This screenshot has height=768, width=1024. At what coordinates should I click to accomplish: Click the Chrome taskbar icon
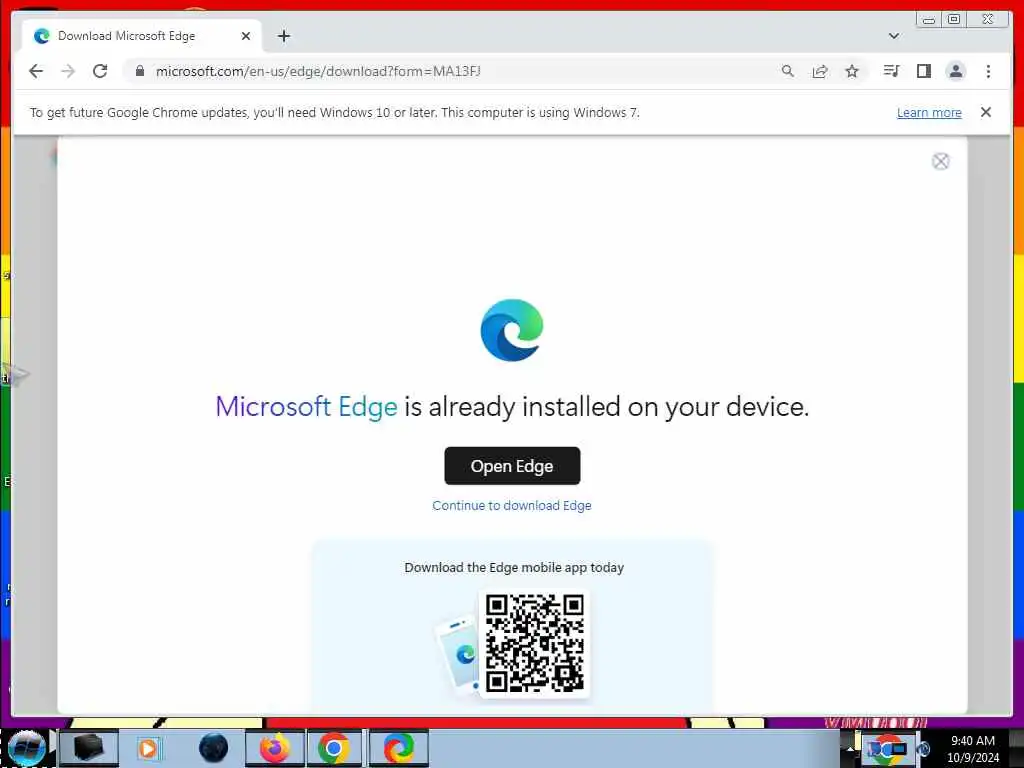click(334, 748)
